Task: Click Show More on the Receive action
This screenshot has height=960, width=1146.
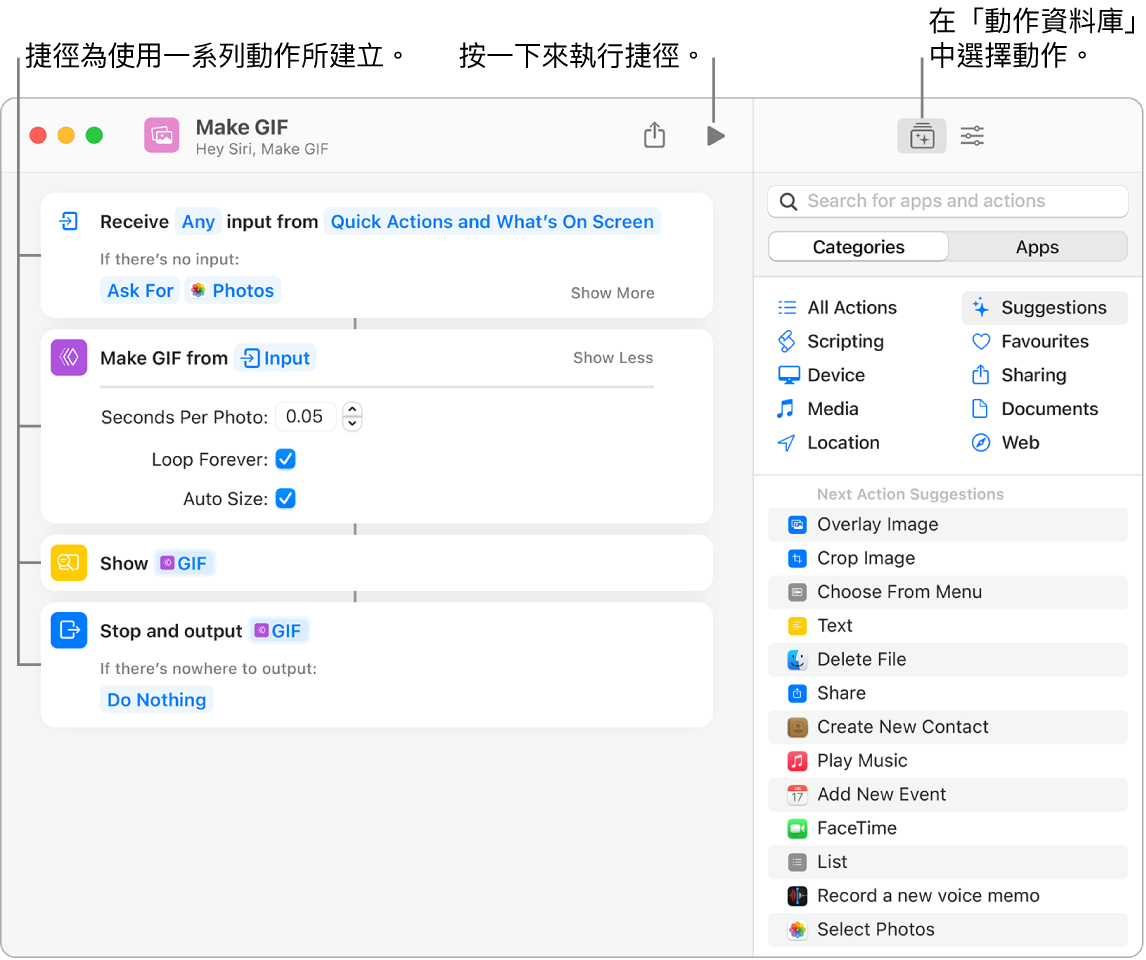Action: (x=612, y=292)
